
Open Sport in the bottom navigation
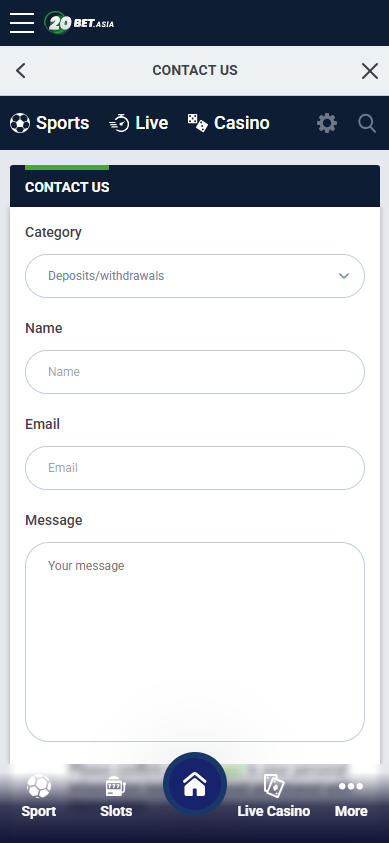(x=39, y=796)
